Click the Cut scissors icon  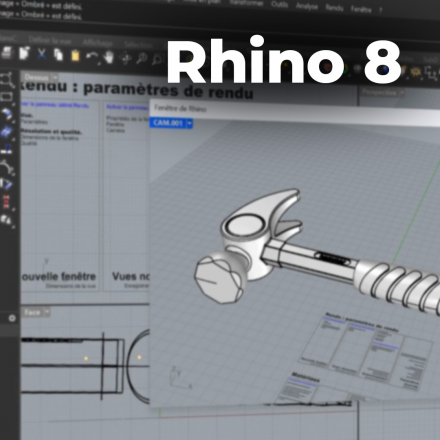point(41,54)
